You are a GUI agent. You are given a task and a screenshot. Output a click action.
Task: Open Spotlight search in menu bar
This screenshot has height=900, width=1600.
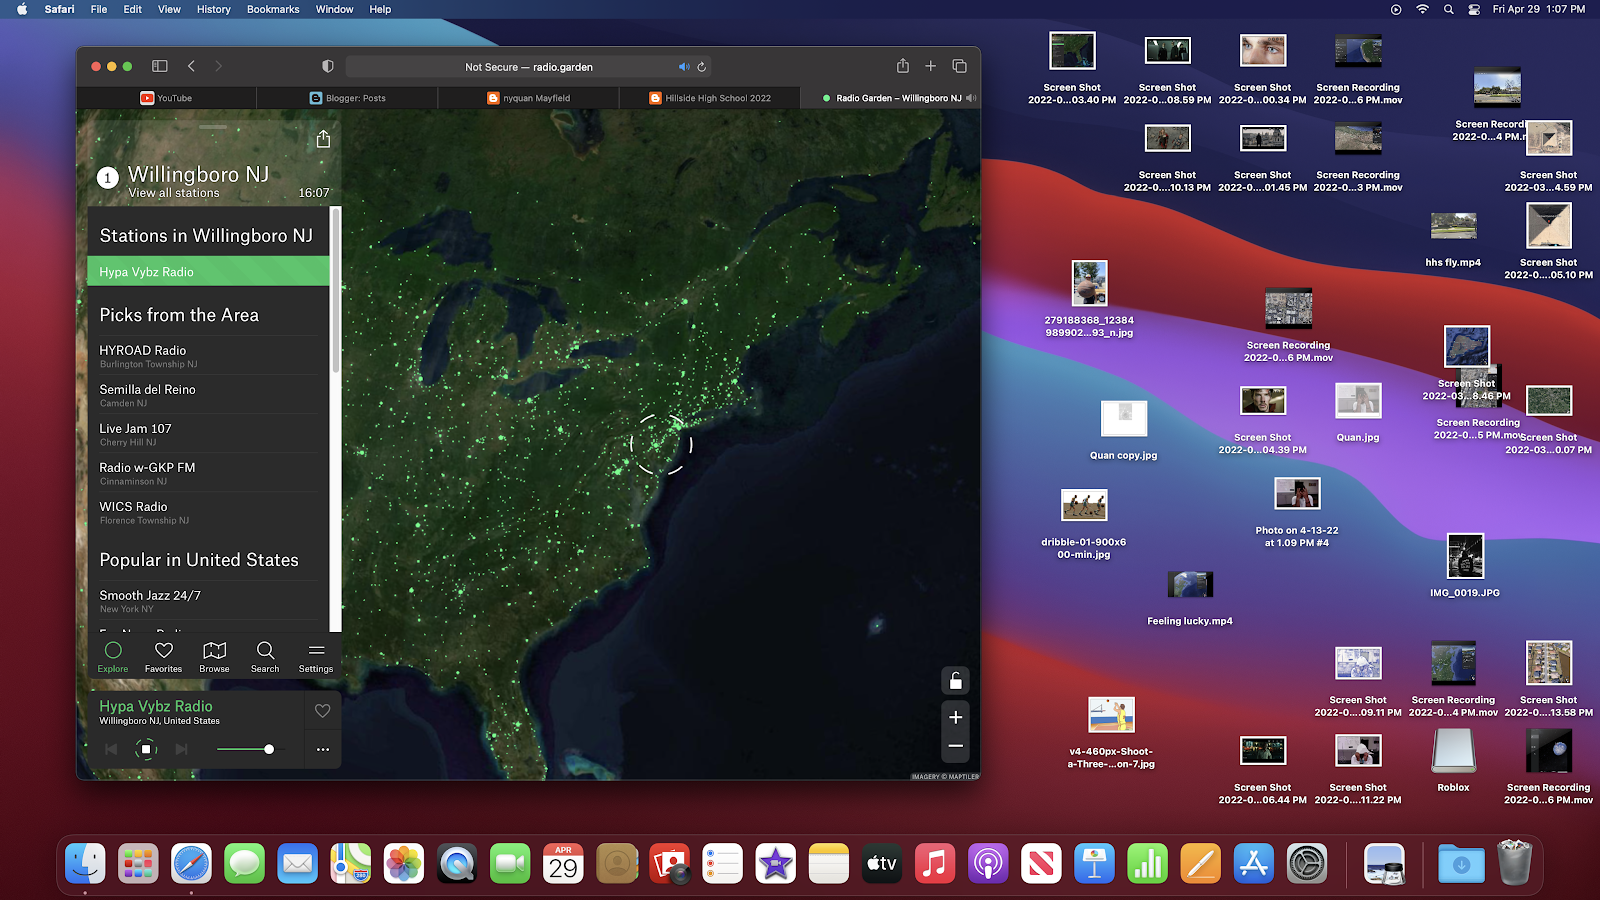tap(1448, 9)
